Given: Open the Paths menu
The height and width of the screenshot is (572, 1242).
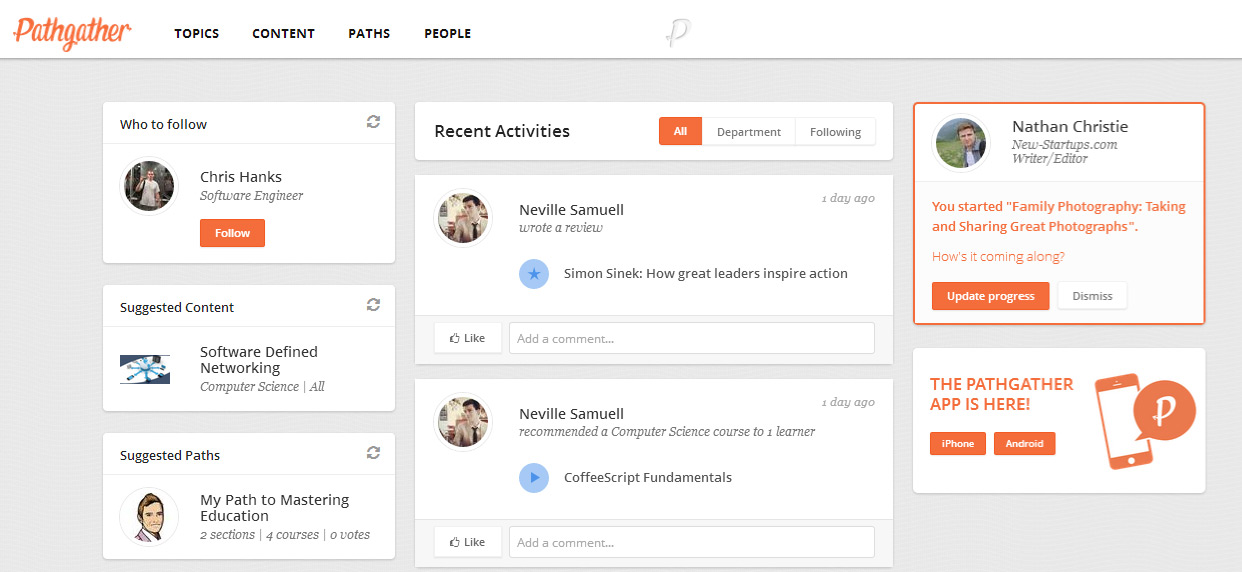Looking at the screenshot, I should (x=369, y=34).
